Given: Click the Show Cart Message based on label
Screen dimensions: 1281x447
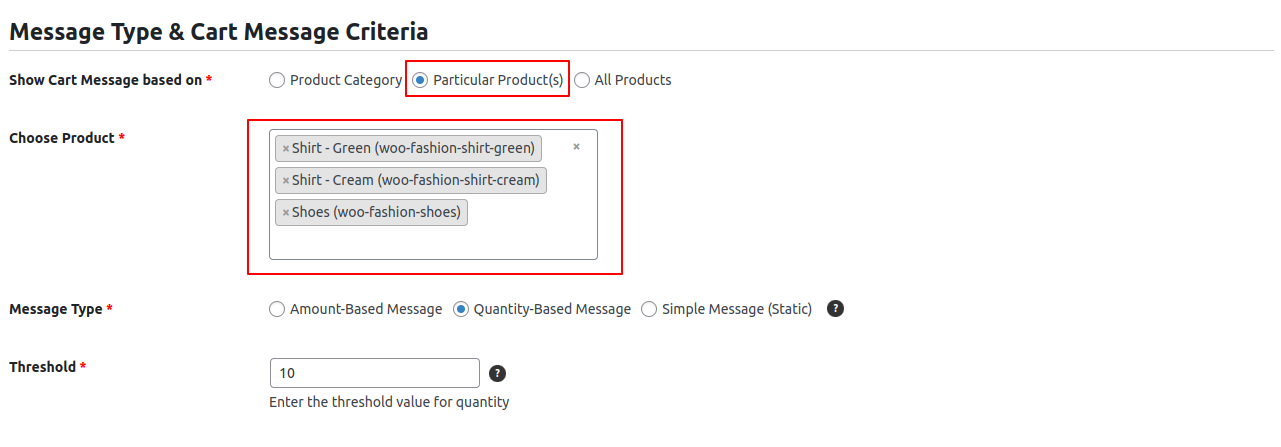Looking at the screenshot, I should (105, 80).
